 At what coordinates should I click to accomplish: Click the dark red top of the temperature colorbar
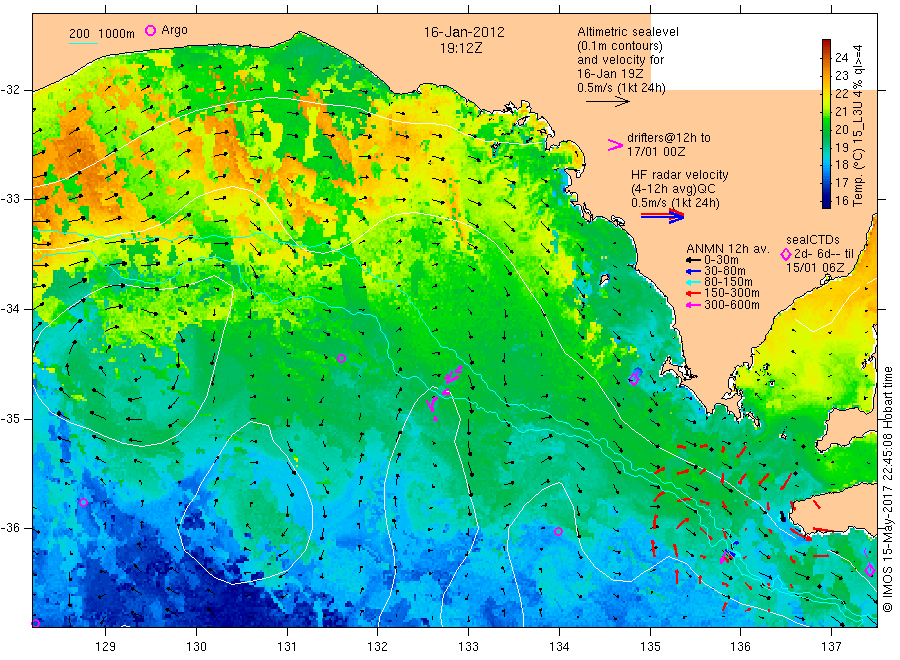(x=826, y=45)
